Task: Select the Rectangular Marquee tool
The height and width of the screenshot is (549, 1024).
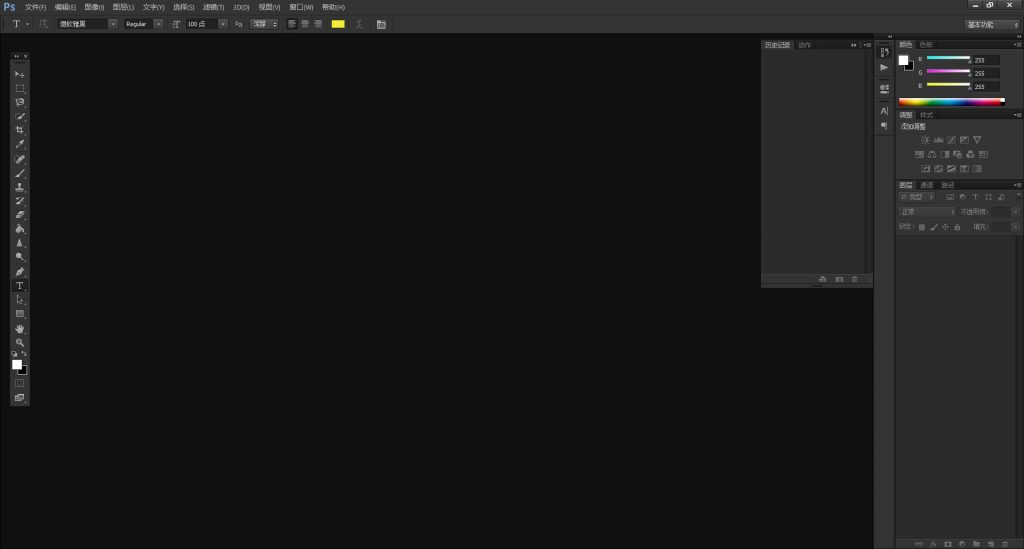Action: coord(20,88)
